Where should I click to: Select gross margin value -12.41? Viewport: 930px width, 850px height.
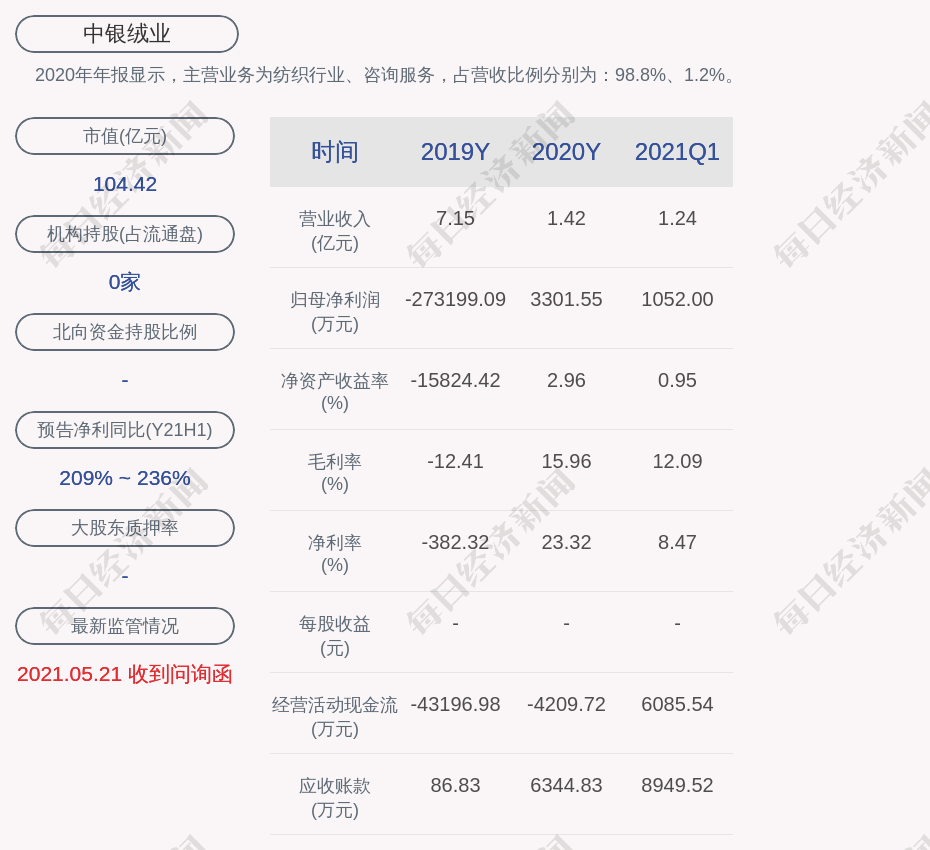pos(455,461)
